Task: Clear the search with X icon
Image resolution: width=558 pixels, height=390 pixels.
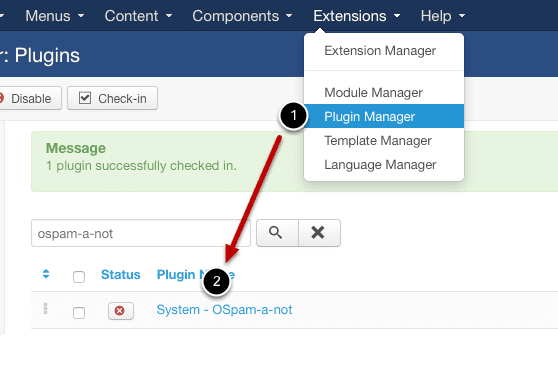Action: [x=319, y=233]
